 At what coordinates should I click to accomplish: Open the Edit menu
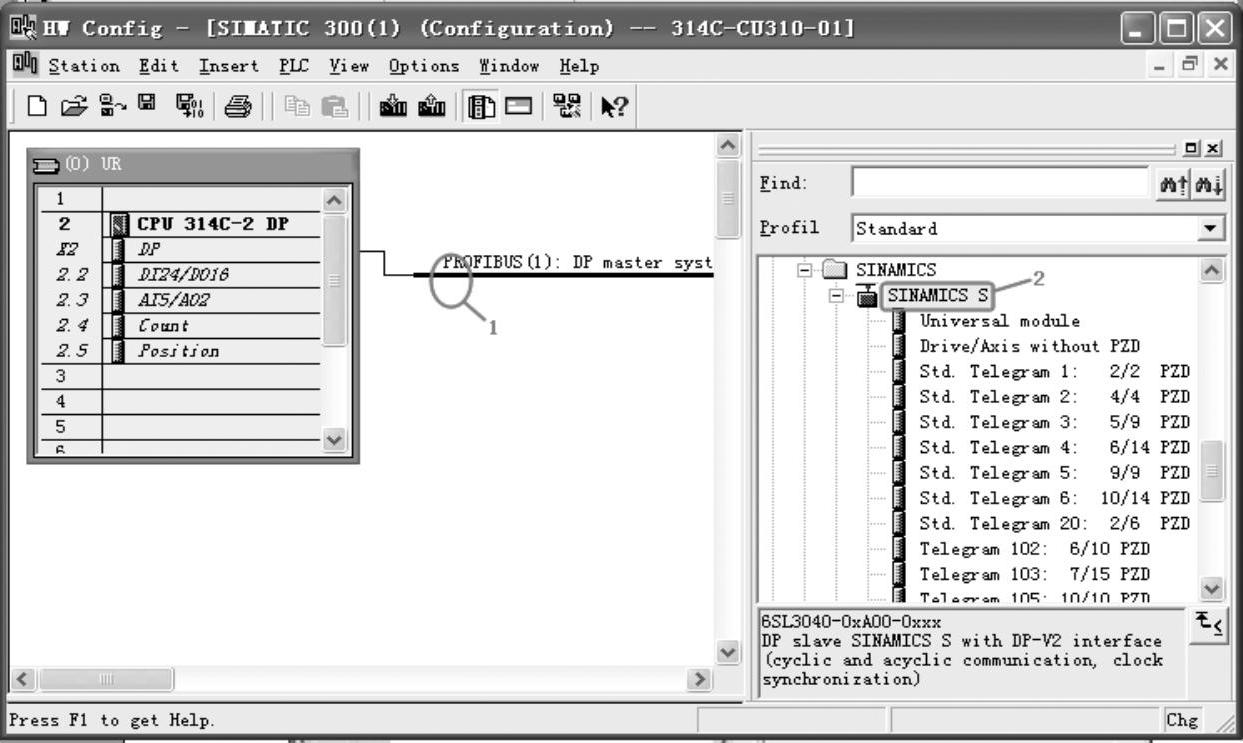click(159, 67)
